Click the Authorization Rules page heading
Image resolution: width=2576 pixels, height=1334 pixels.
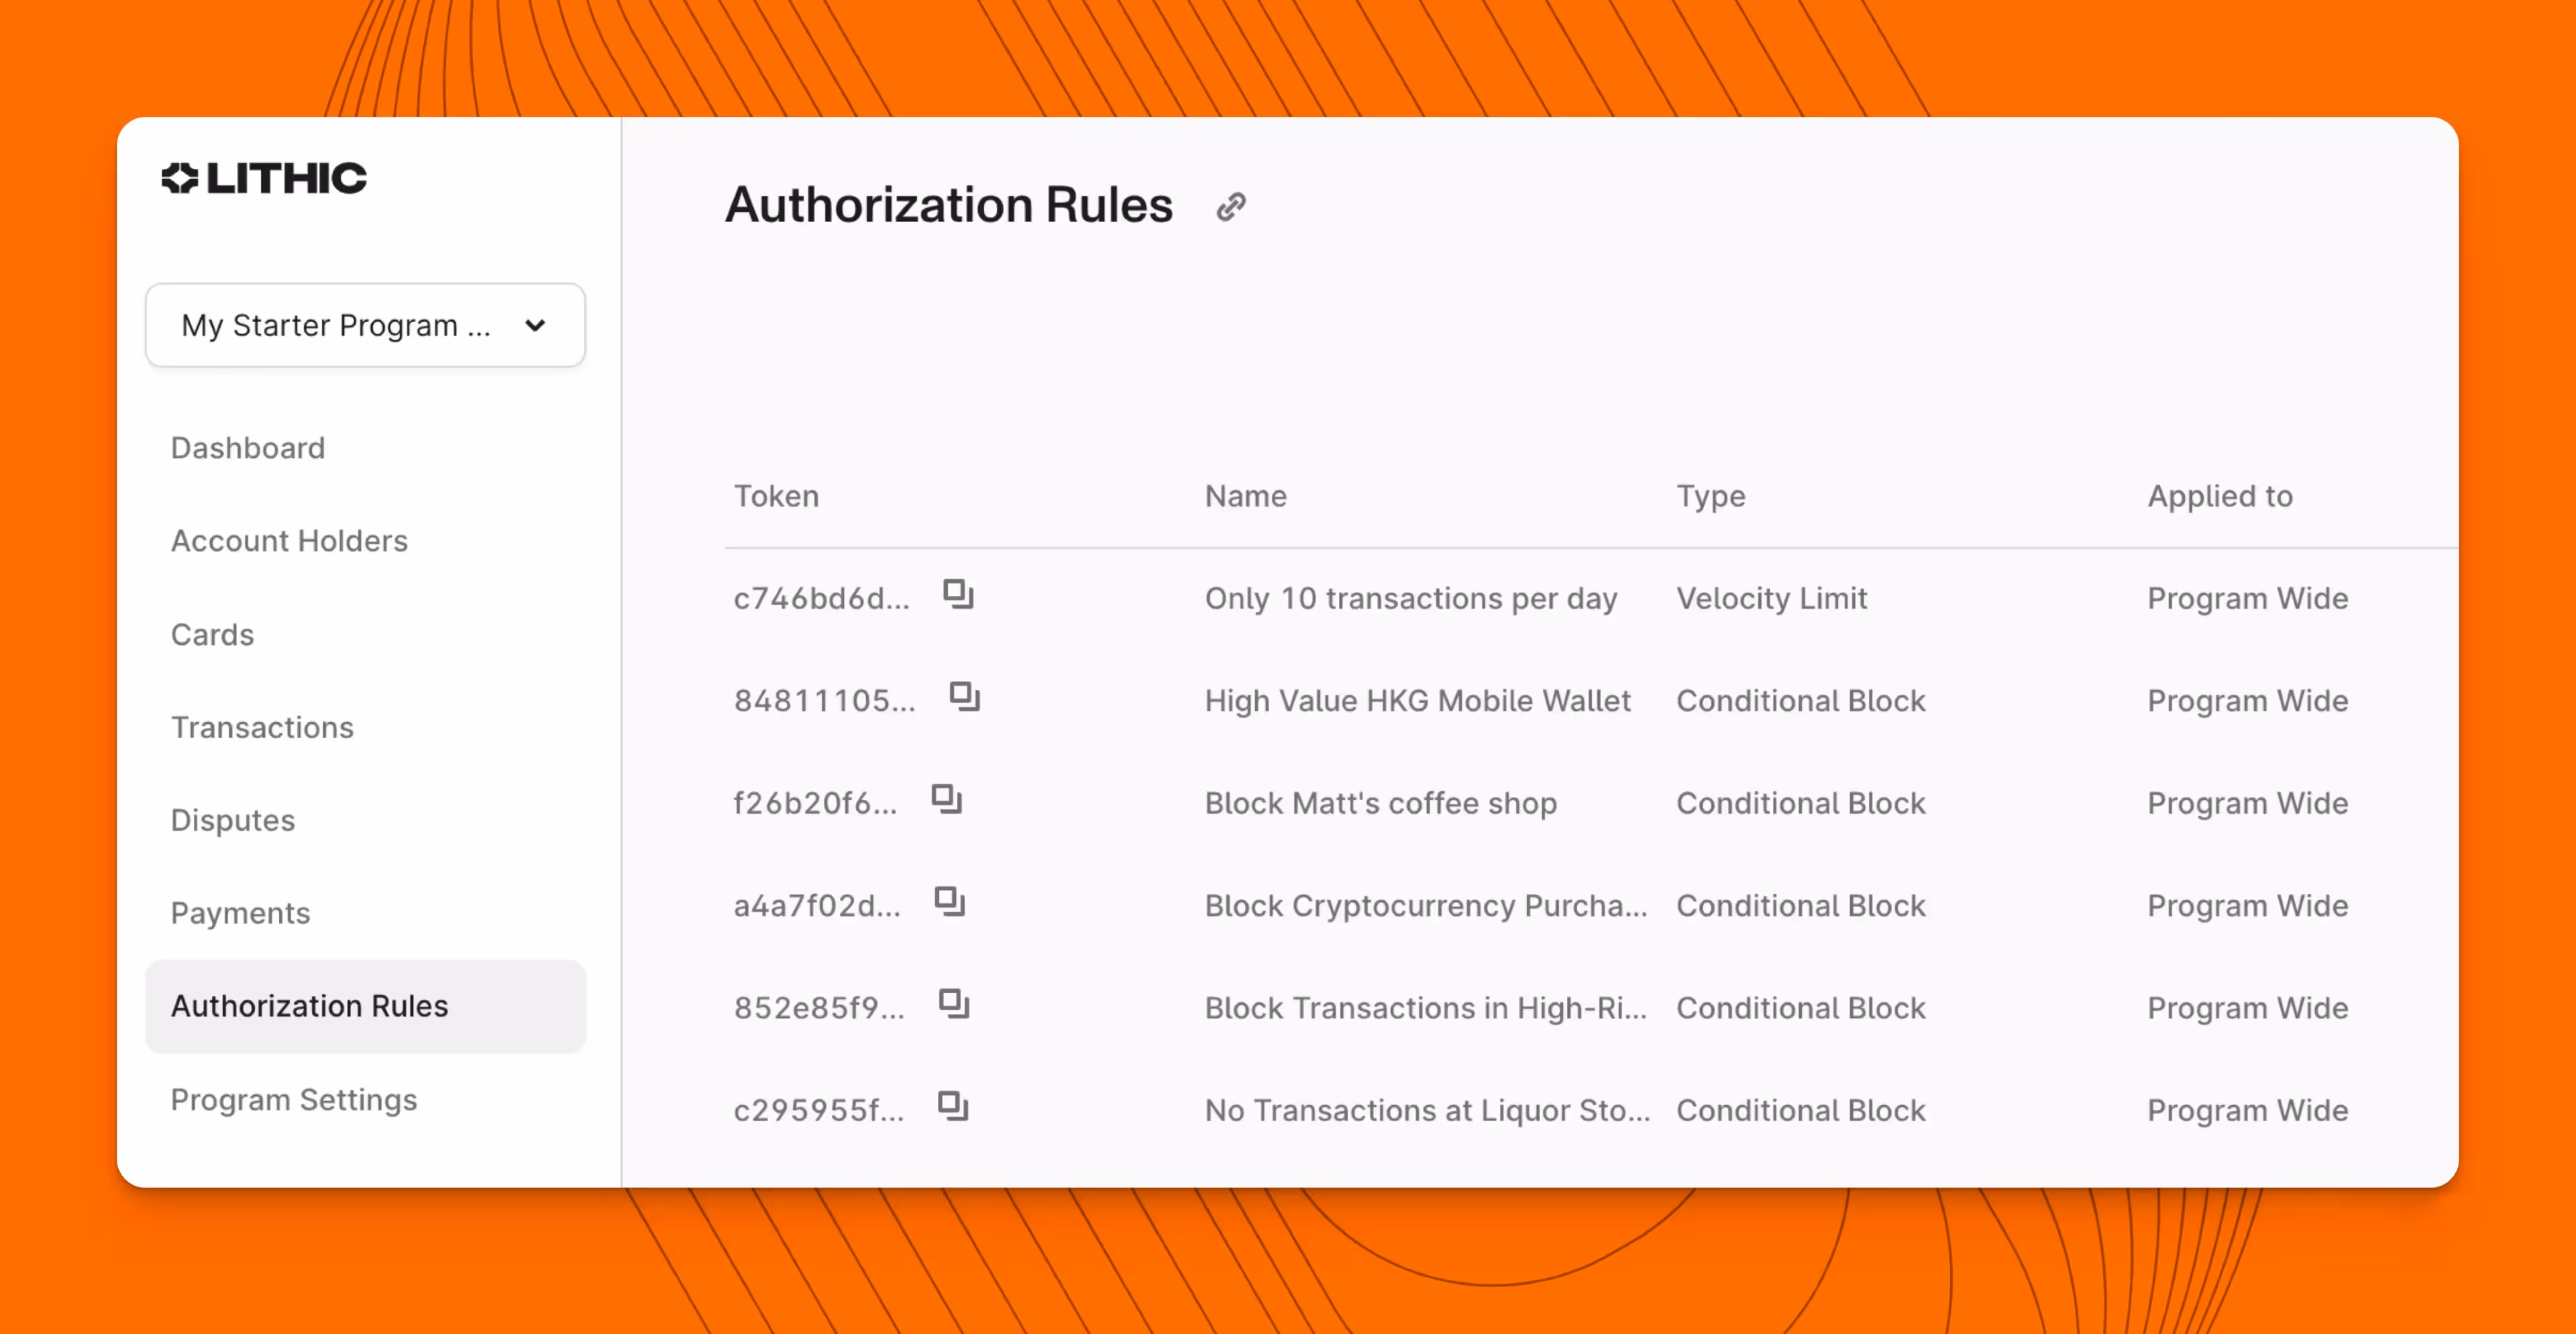click(948, 205)
